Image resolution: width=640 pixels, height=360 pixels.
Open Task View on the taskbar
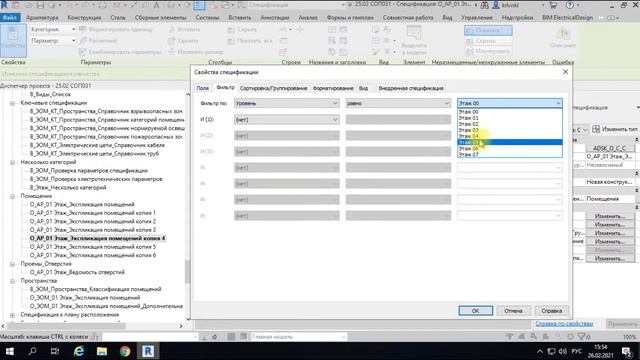(x=55, y=351)
